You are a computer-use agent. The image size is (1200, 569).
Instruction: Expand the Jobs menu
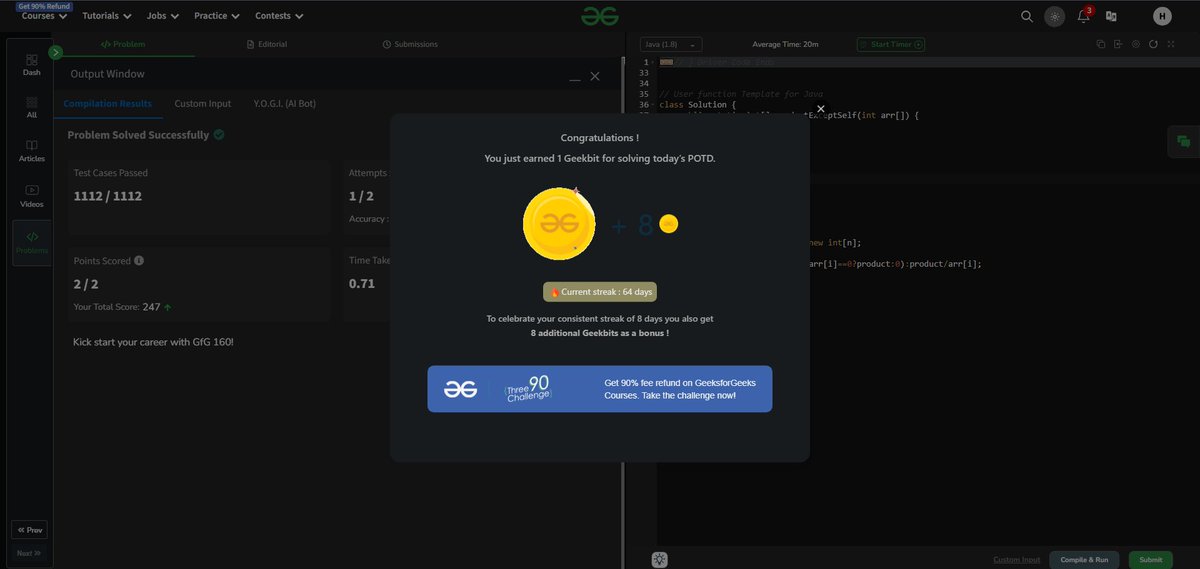point(163,16)
